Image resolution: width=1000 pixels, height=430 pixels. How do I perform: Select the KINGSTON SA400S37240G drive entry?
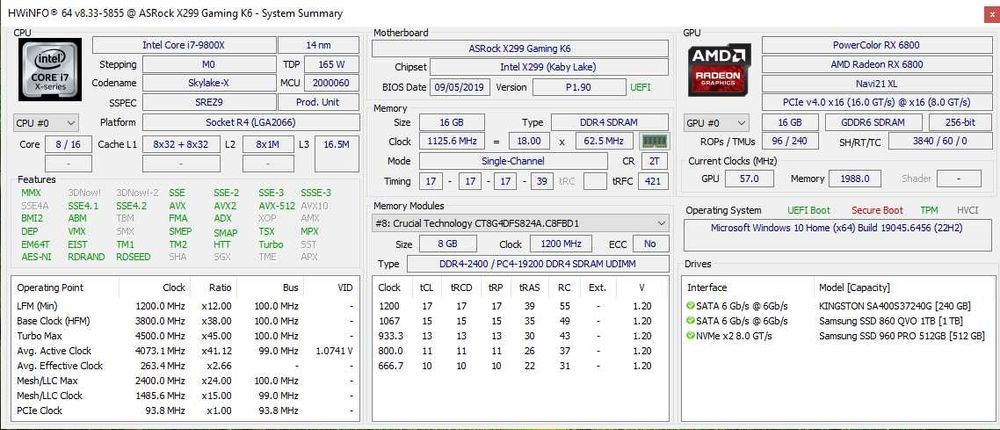(894, 305)
